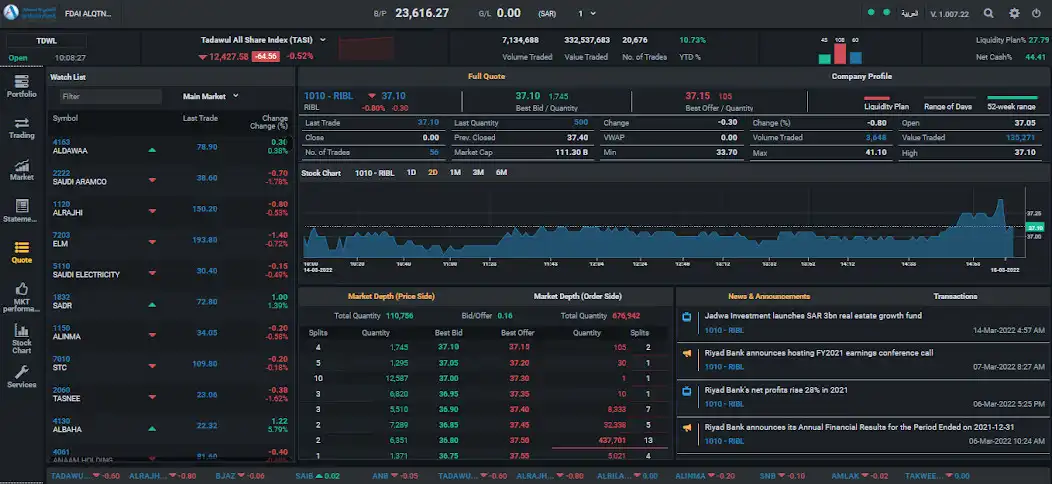The height and width of the screenshot is (484, 1052).
Task: Click best offer 37.50 in market depth
Action: [519, 440]
